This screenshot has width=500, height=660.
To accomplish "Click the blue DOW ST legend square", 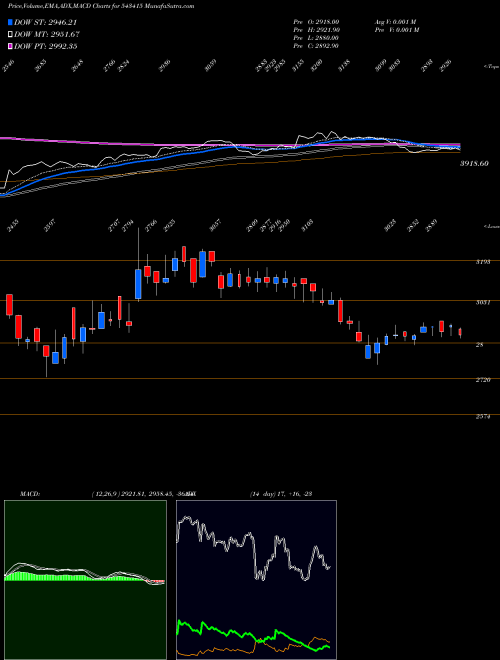I will click(10, 22).
